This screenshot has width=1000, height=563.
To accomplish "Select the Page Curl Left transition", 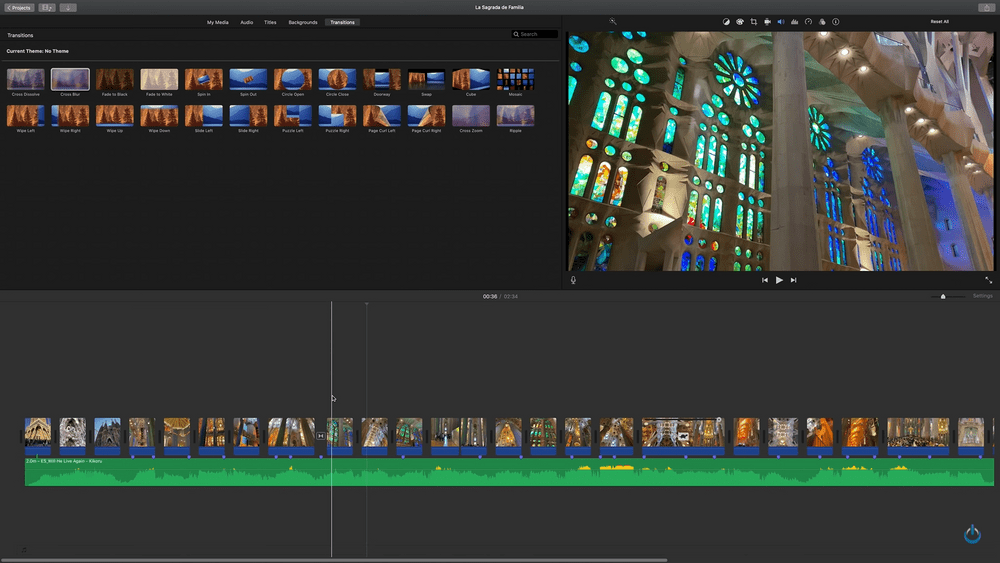I will (382, 116).
